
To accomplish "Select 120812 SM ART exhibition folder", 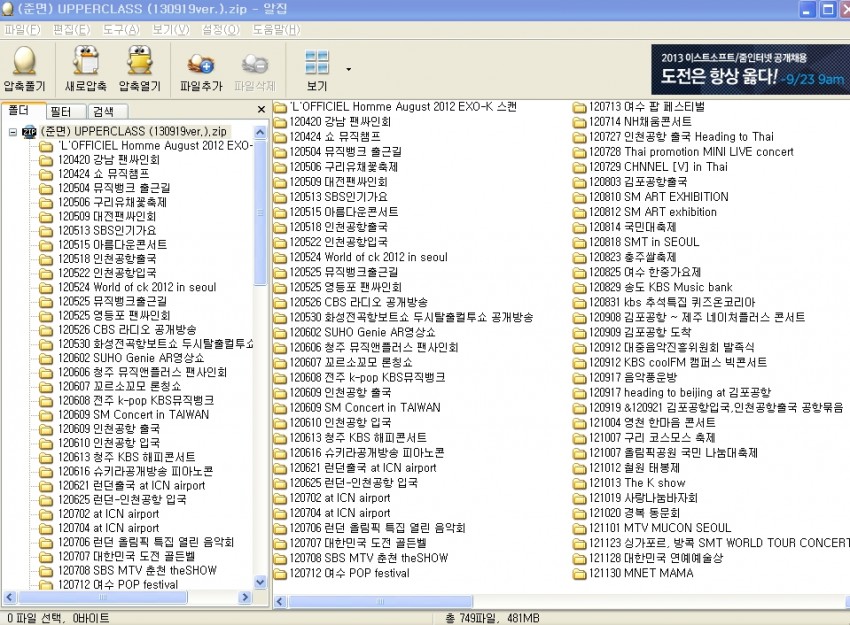I will point(653,212).
